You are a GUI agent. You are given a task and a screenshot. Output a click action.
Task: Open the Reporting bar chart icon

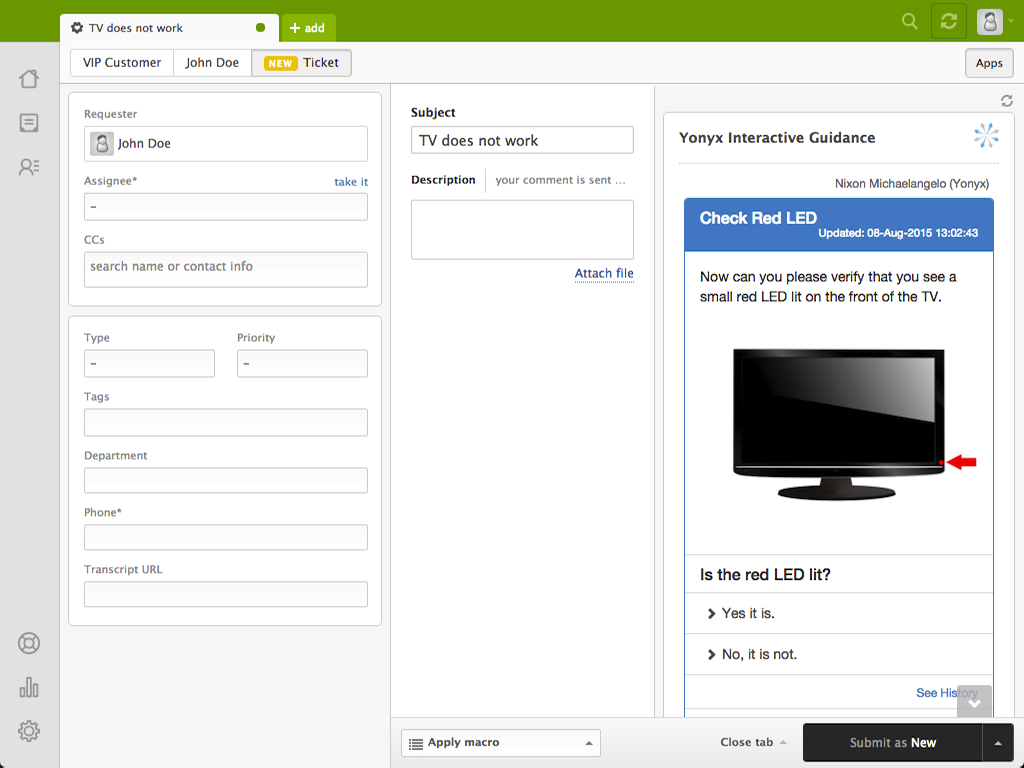click(x=29, y=687)
